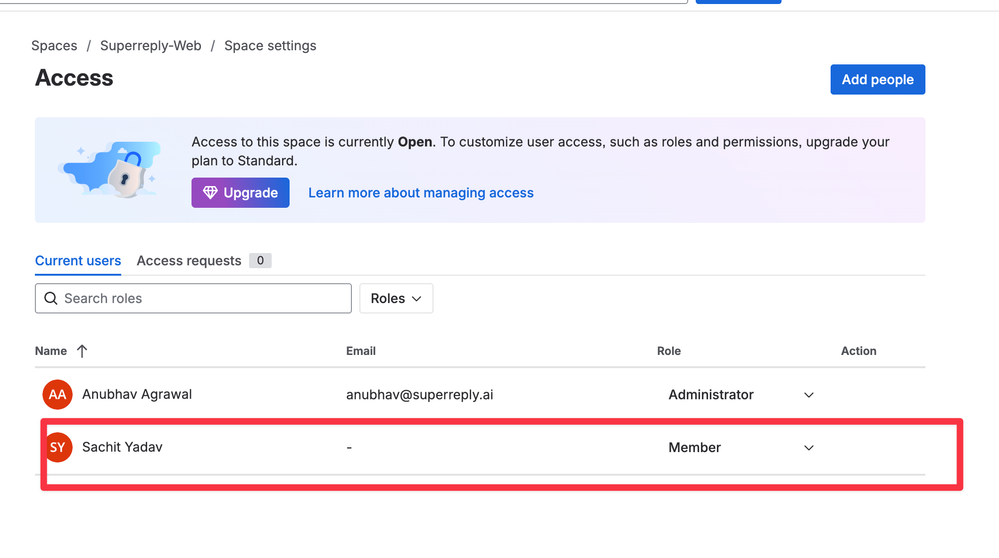Select the name Sachit Yadav
This screenshot has width=999, height=558.
click(x=122, y=447)
